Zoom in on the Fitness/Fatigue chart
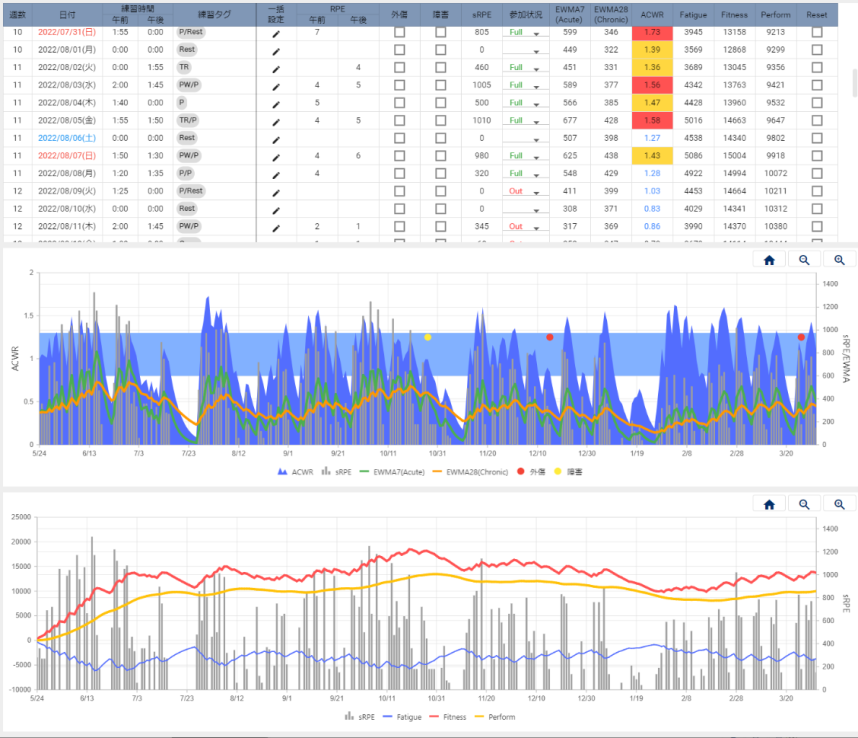The image size is (858, 738). click(803, 505)
